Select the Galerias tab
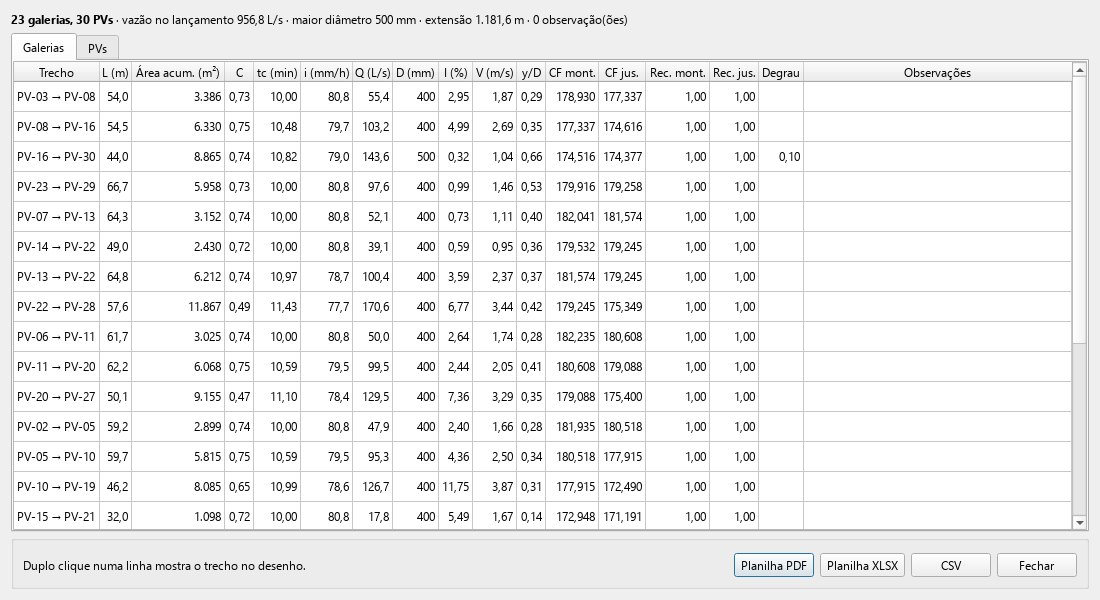Viewport: 1100px width, 600px height. [43, 48]
